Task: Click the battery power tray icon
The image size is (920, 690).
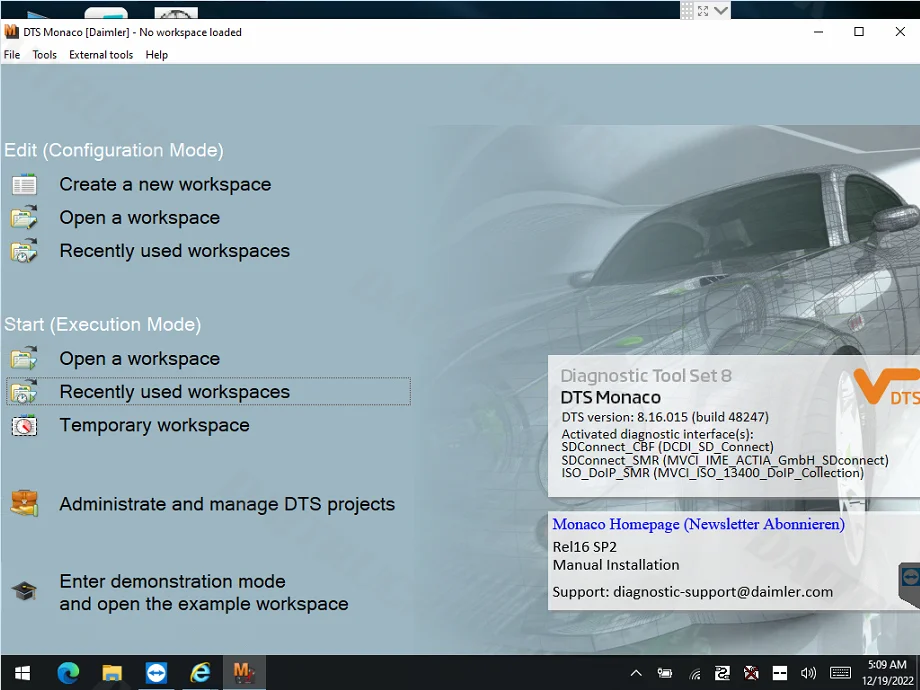Action: coord(664,674)
